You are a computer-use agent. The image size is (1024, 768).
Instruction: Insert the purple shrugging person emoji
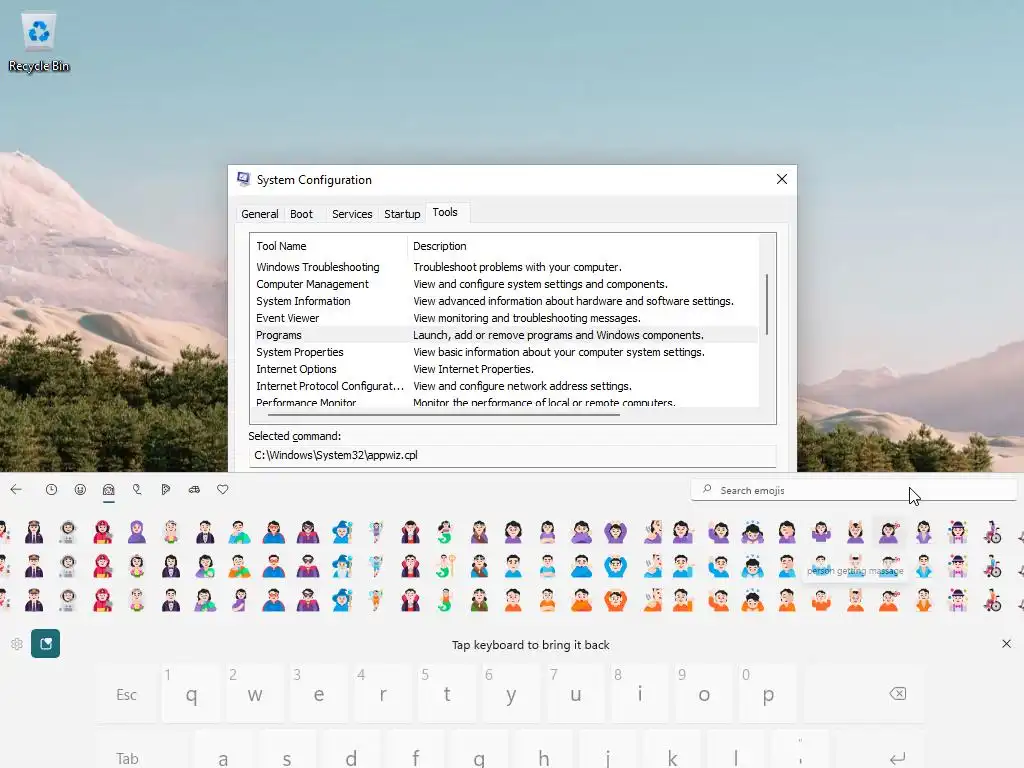point(821,532)
